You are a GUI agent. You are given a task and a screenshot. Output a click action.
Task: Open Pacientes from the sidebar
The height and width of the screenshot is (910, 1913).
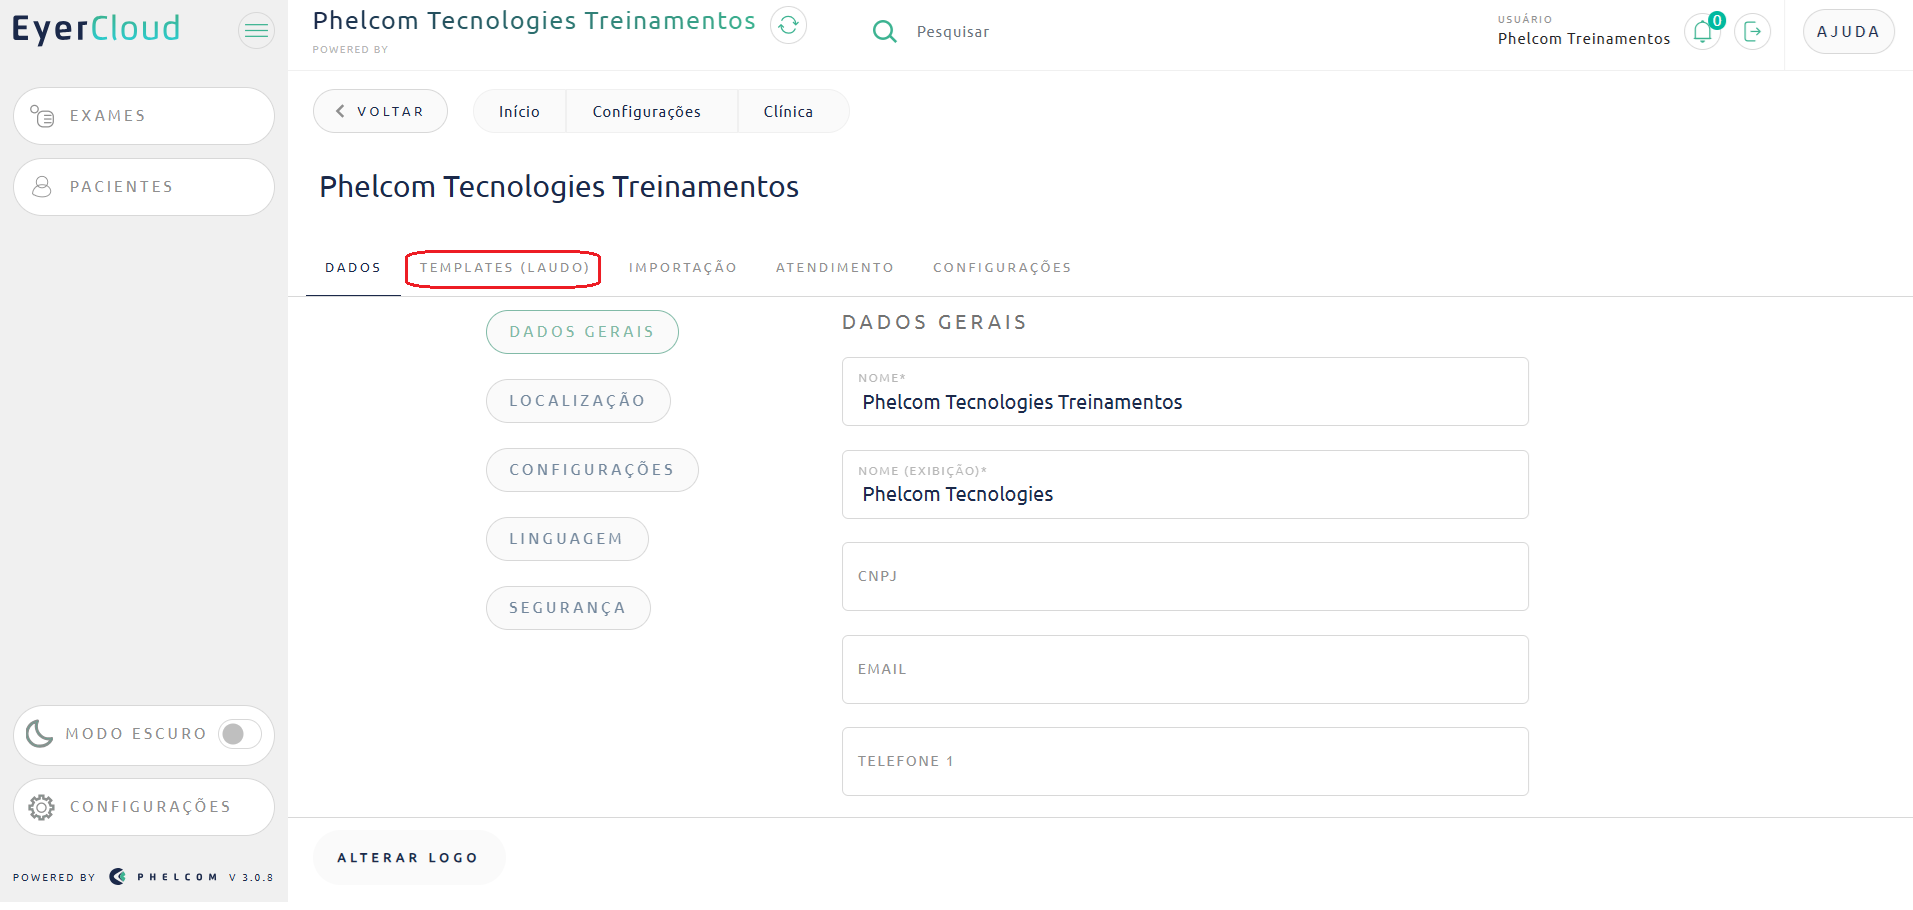coord(144,187)
